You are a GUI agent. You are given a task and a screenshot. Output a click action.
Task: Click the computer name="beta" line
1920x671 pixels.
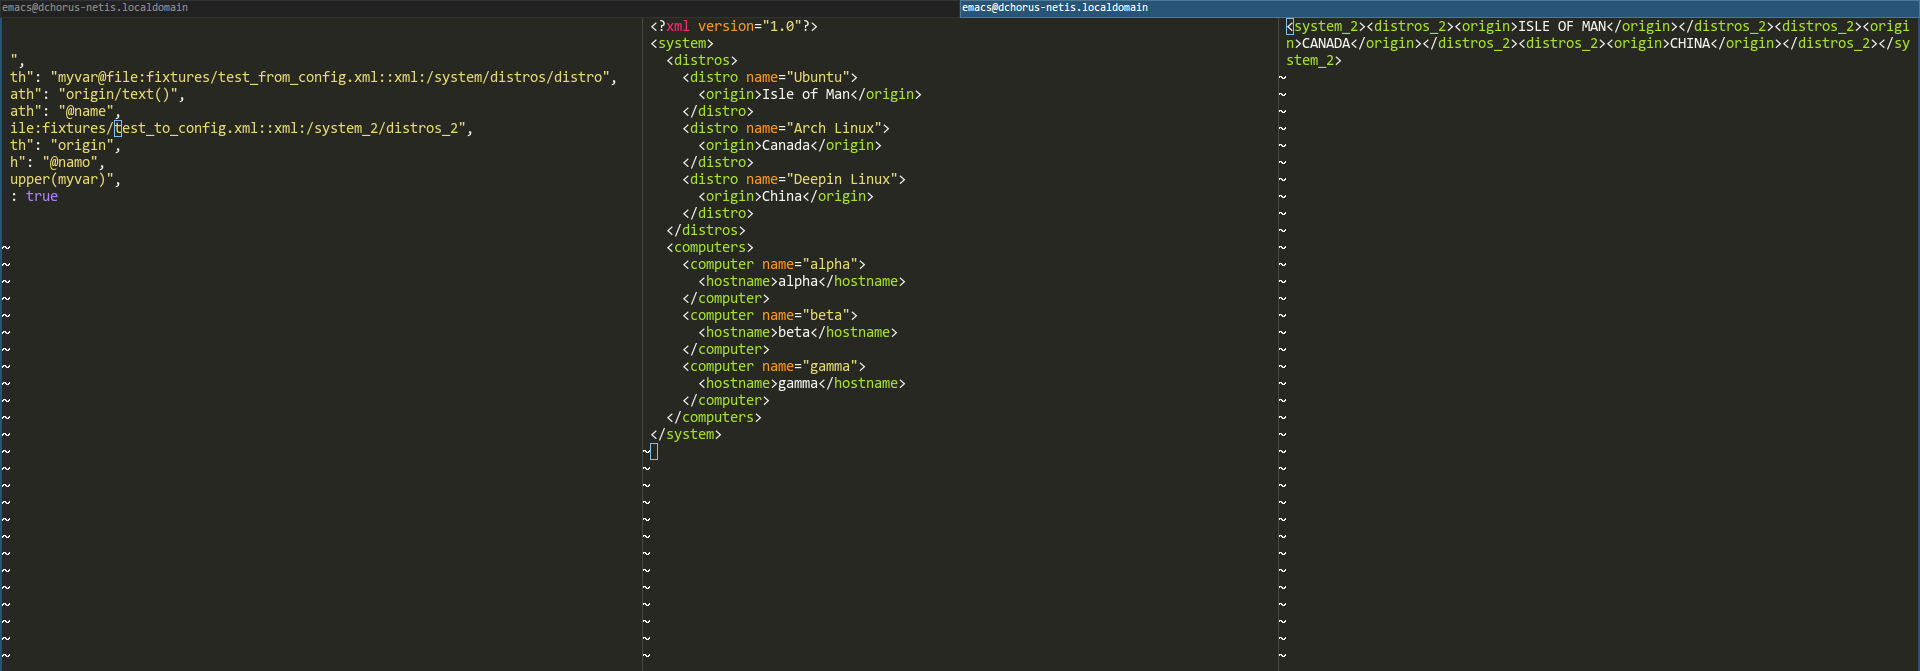(770, 315)
